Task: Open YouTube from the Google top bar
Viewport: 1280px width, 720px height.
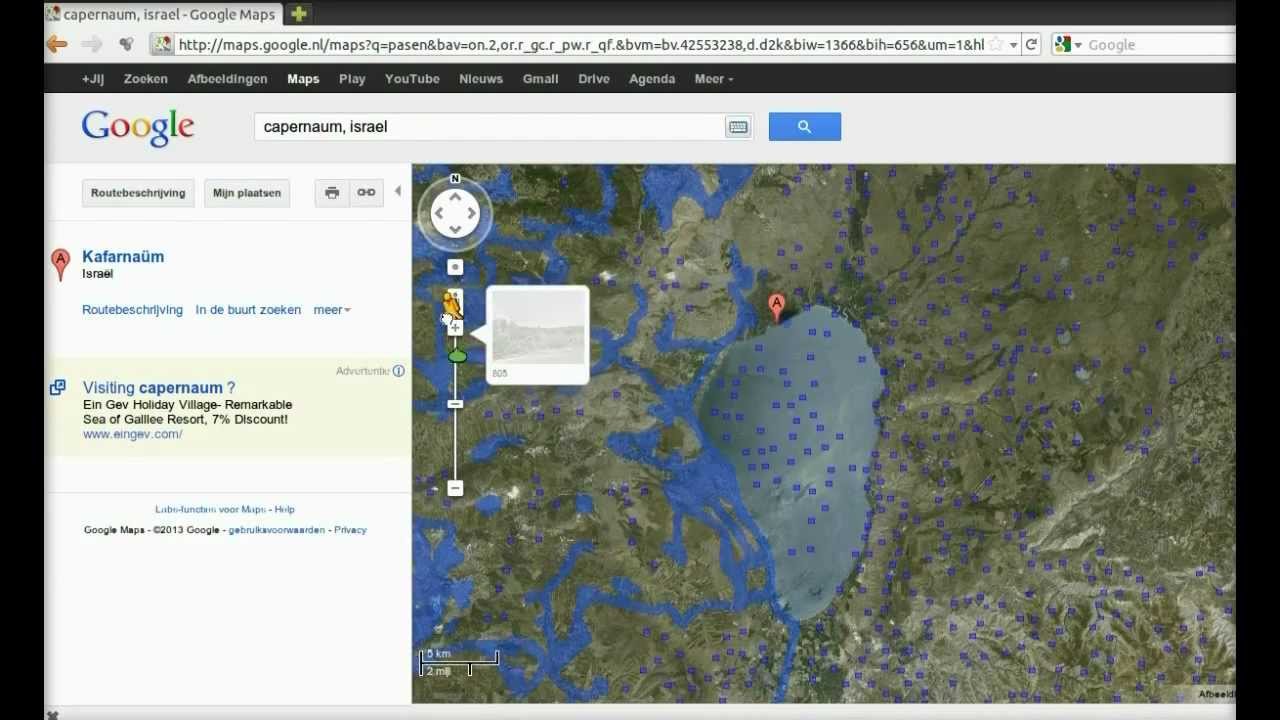Action: pos(412,79)
